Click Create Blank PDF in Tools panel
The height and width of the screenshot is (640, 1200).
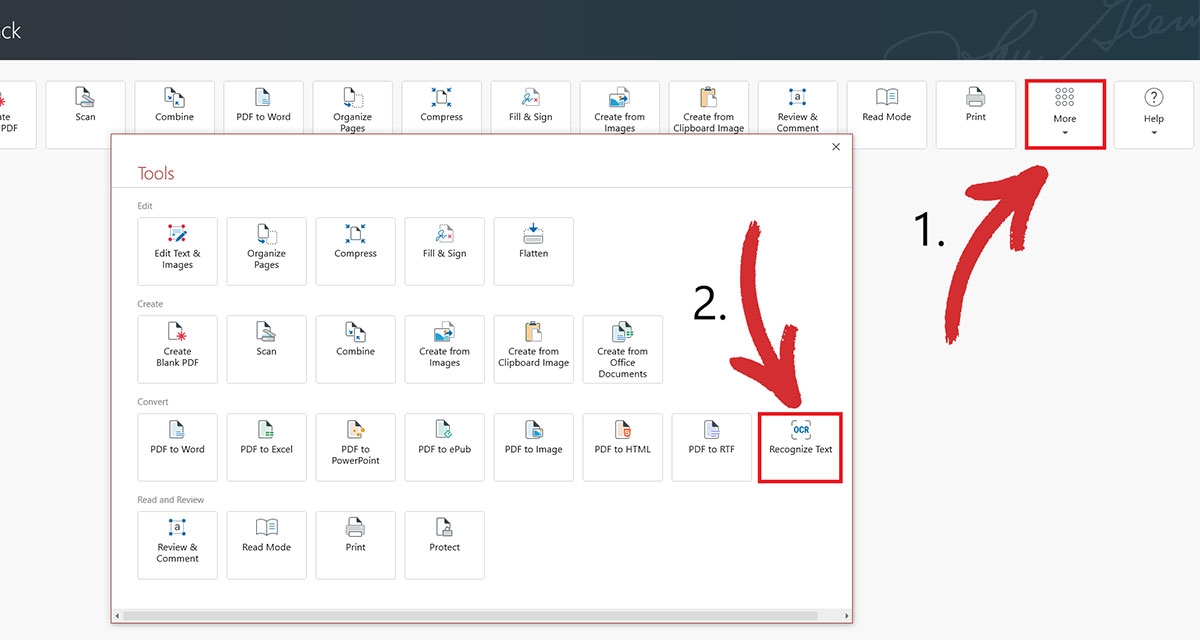click(x=177, y=349)
